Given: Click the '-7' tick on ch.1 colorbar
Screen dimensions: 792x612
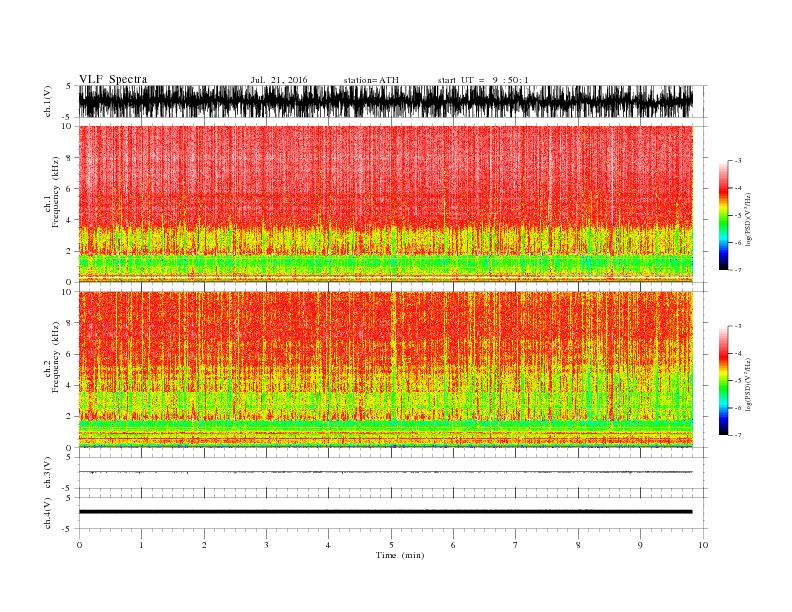Looking at the screenshot, I should point(738,270).
